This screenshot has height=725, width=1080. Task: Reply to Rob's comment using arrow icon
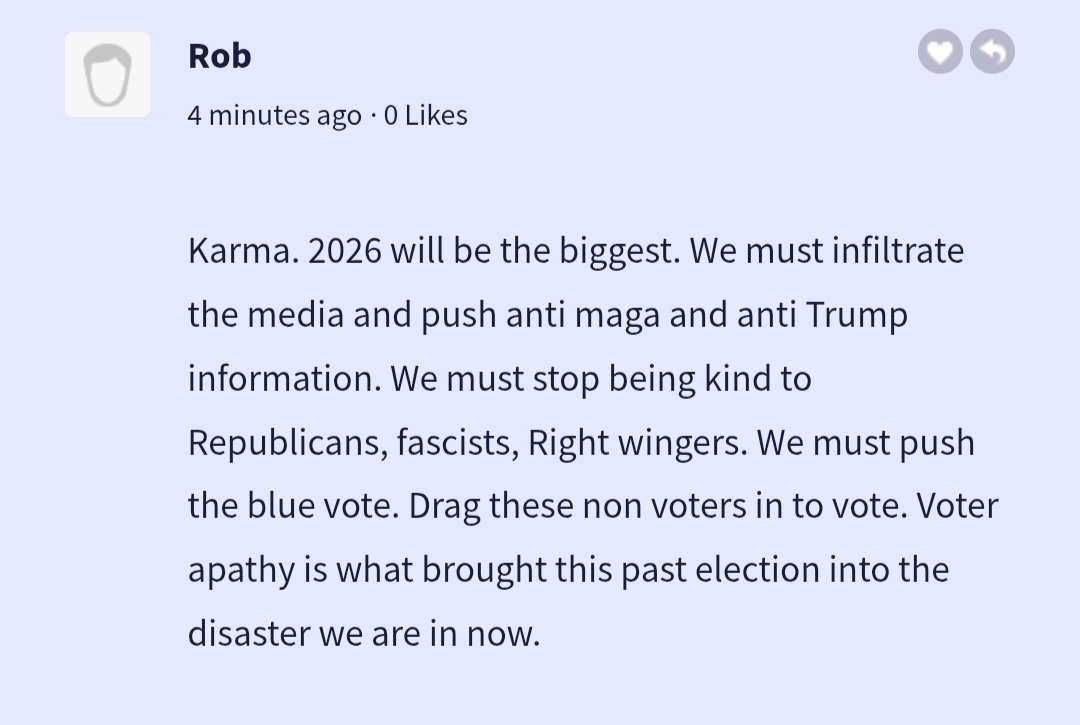pos(992,52)
